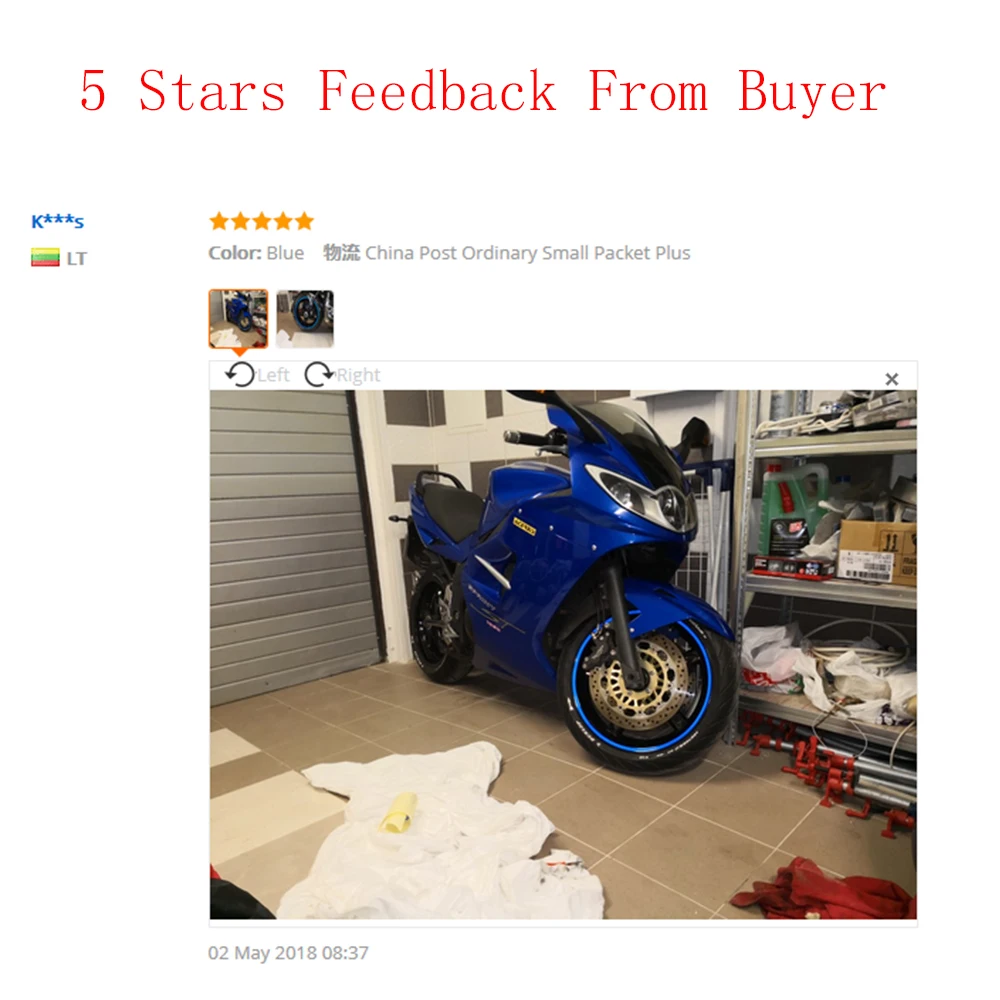Close the enlarged review photo
The height and width of the screenshot is (1000, 1000).
pos(892,379)
